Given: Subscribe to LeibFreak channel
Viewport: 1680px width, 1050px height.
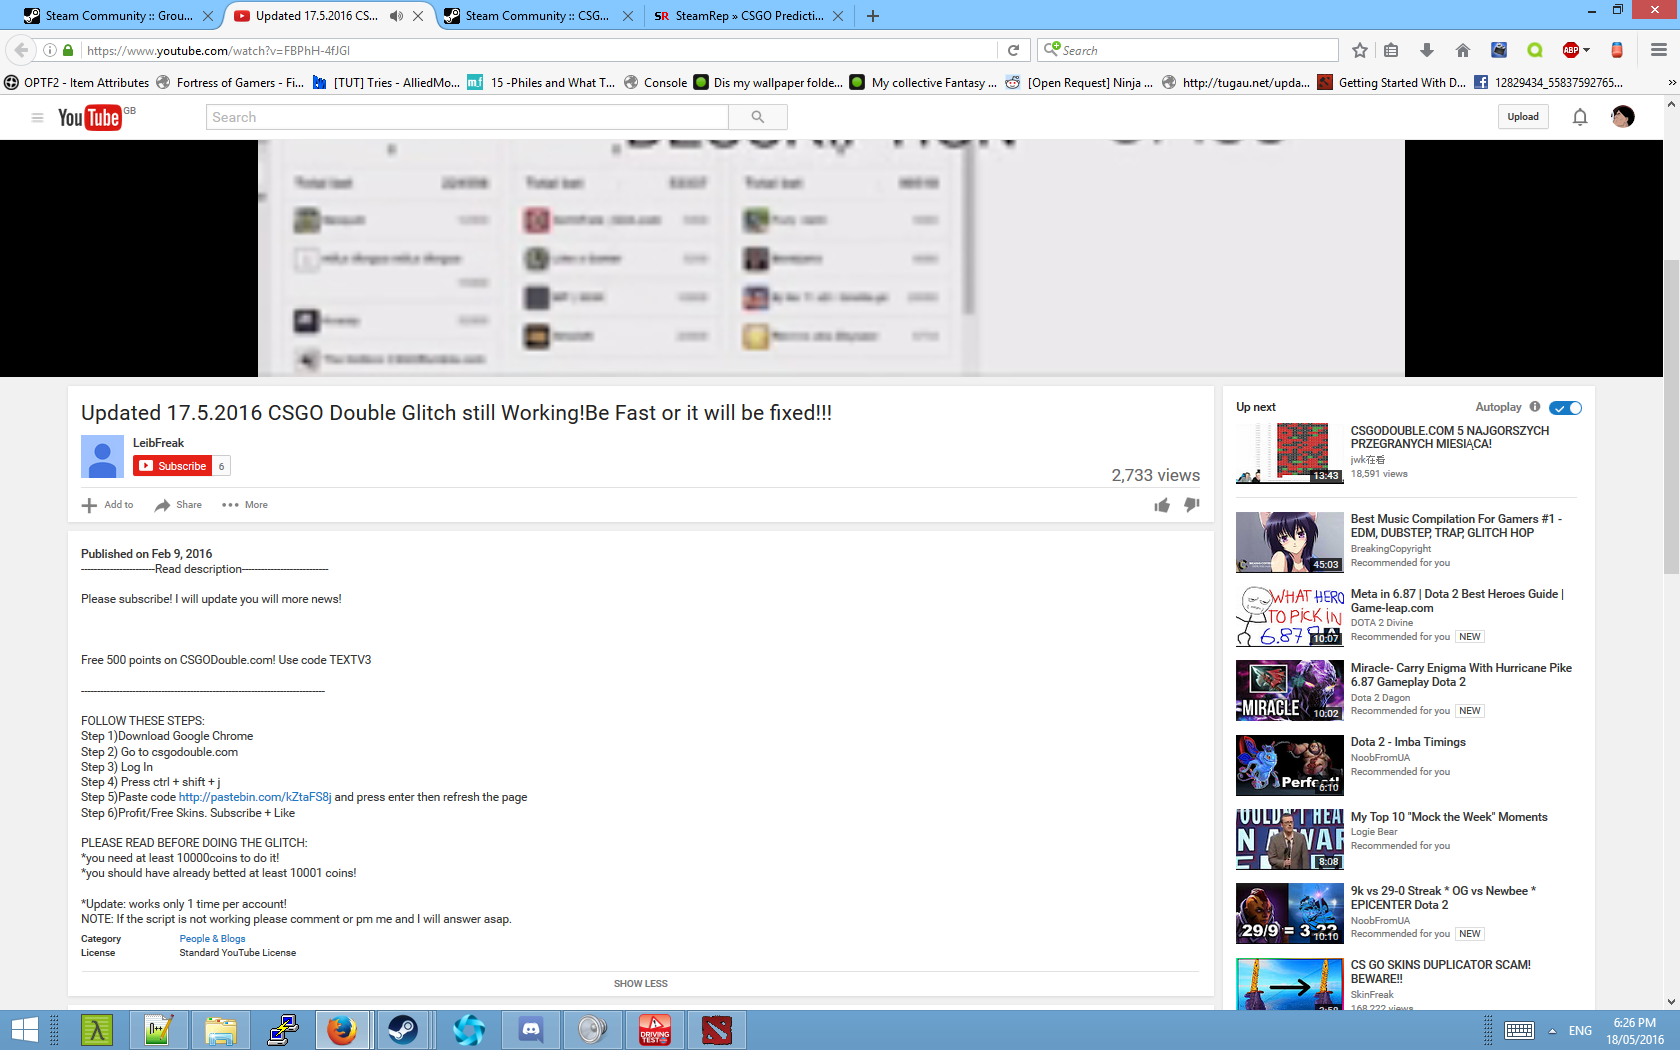Looking at the screenshot, I should click(173, 466).
